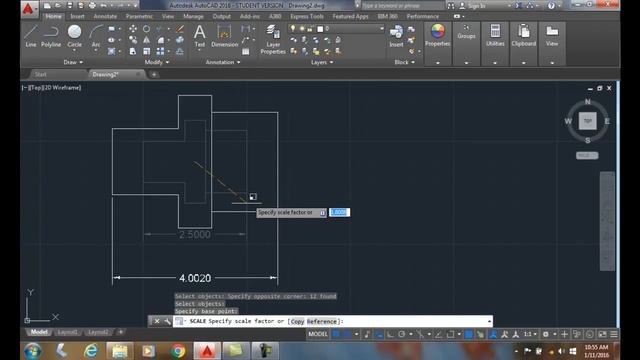Cancel command with command line X button
The height and width of the screenshot is (360, 640).
[x=157, y=321]
